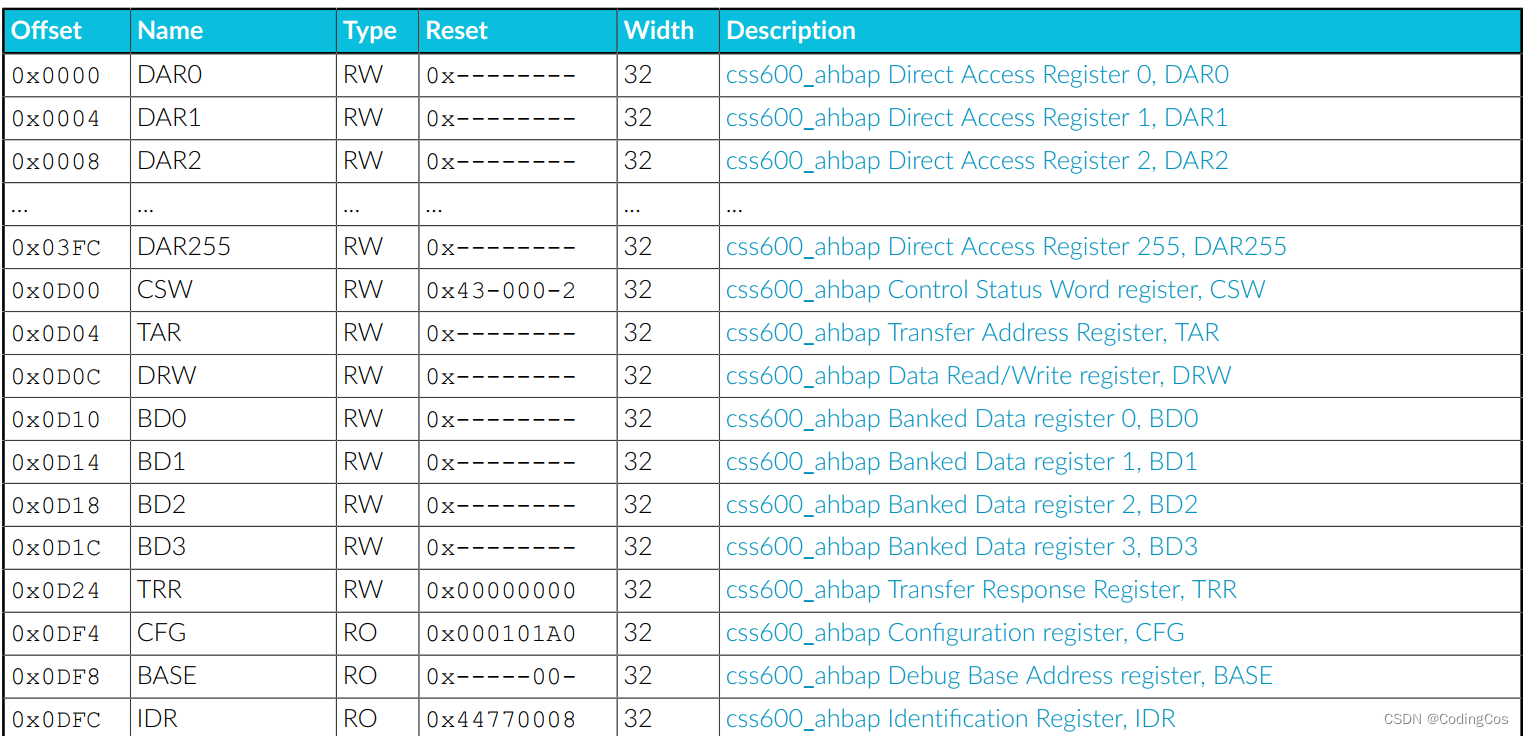Open the Direct Access Register 2, DAR2 link
Viewport: 1524px width, 736px height.
[x=977, y=161]
